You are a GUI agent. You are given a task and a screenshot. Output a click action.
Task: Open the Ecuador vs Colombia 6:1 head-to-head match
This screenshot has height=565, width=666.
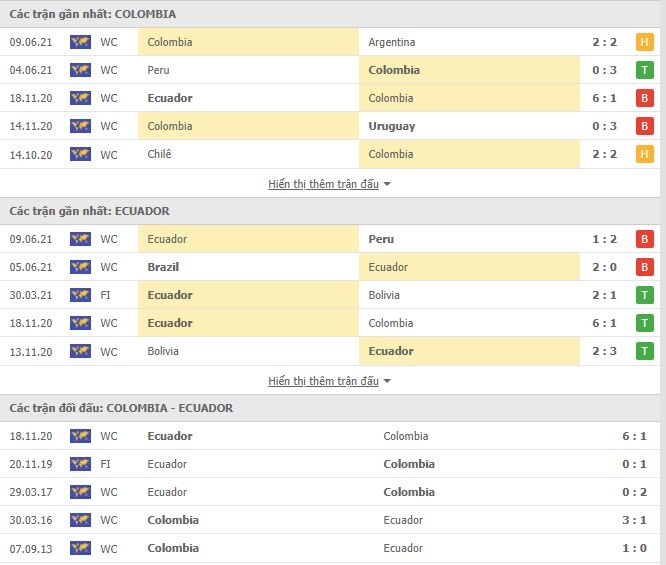click(330, 436)
